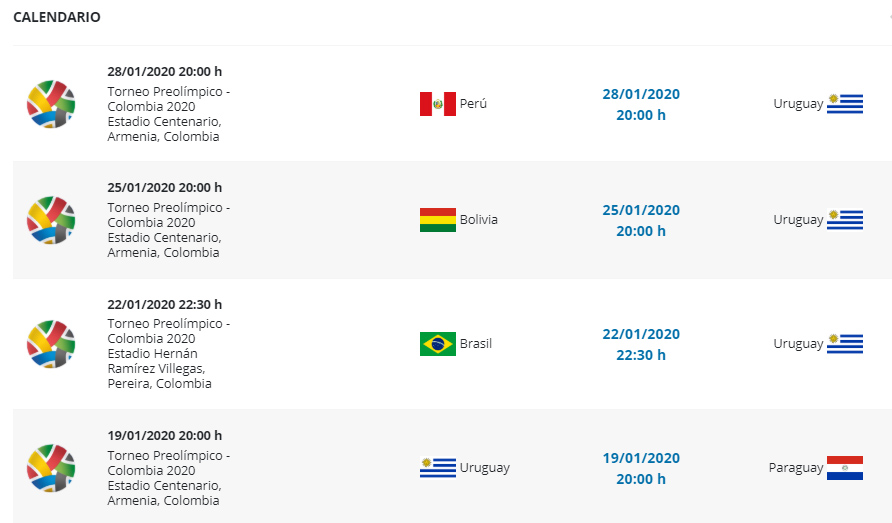Open the blue 25/01/2020 20:00 h match link
Viewport: 892px width, 523px height.
point(641,221)
